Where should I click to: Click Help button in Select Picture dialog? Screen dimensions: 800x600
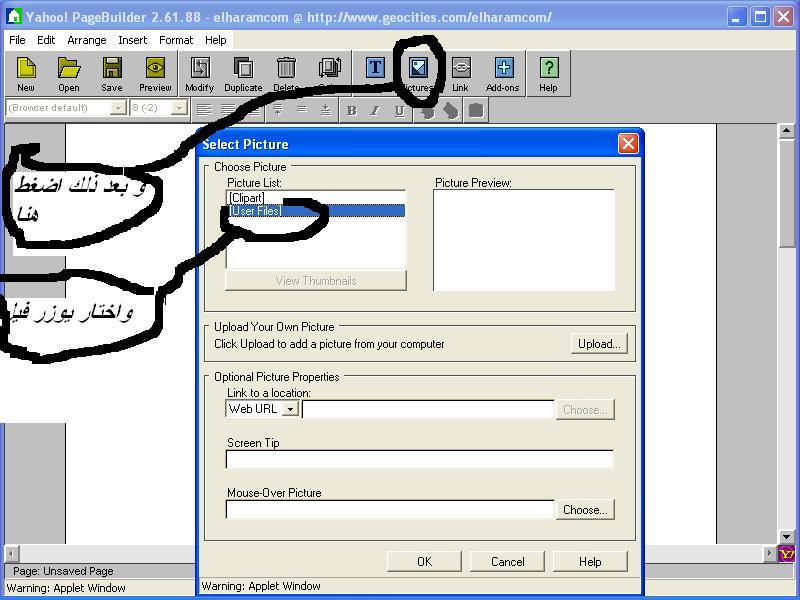click(x=590, y=562)
